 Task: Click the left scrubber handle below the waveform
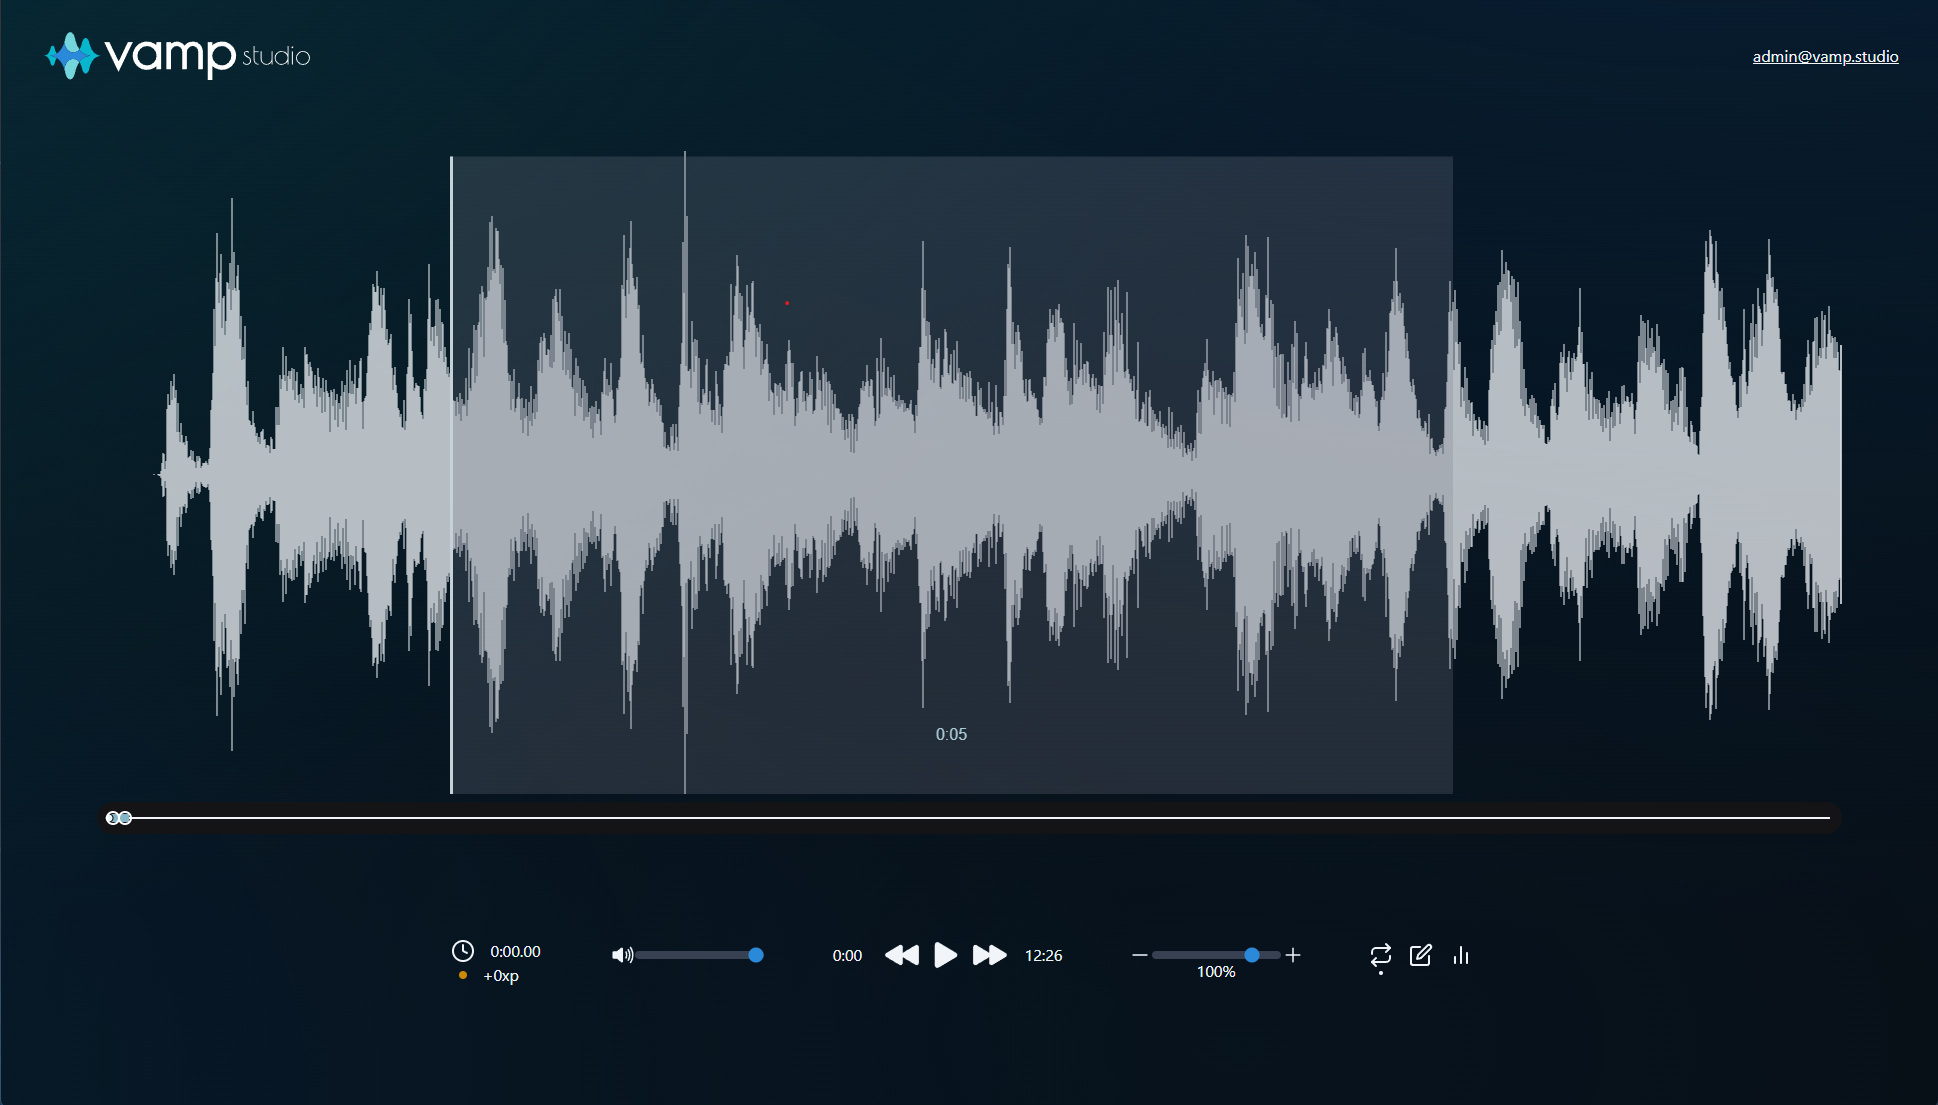(x=112, y=818)
